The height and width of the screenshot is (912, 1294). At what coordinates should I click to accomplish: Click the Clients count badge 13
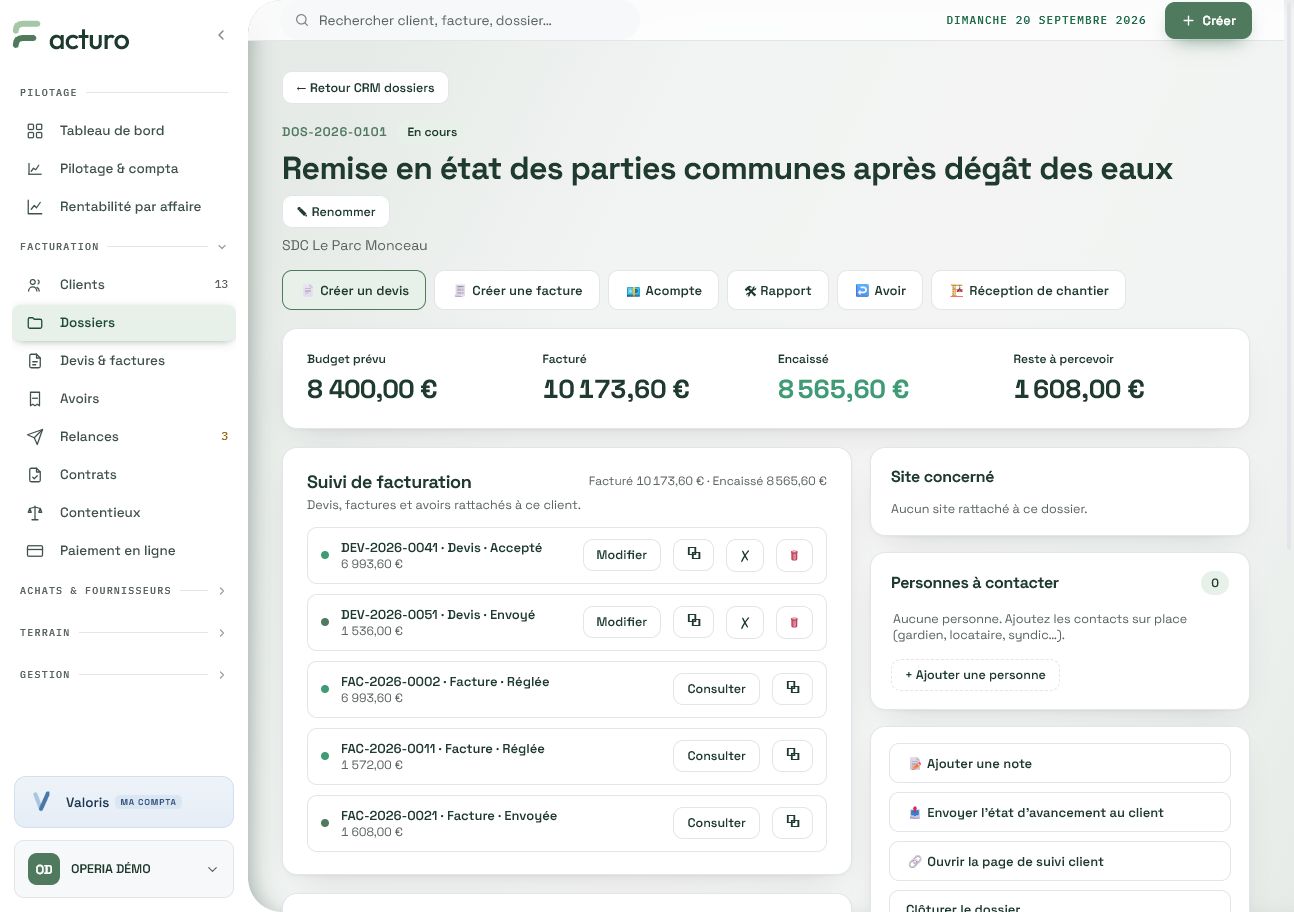[221, 285]
